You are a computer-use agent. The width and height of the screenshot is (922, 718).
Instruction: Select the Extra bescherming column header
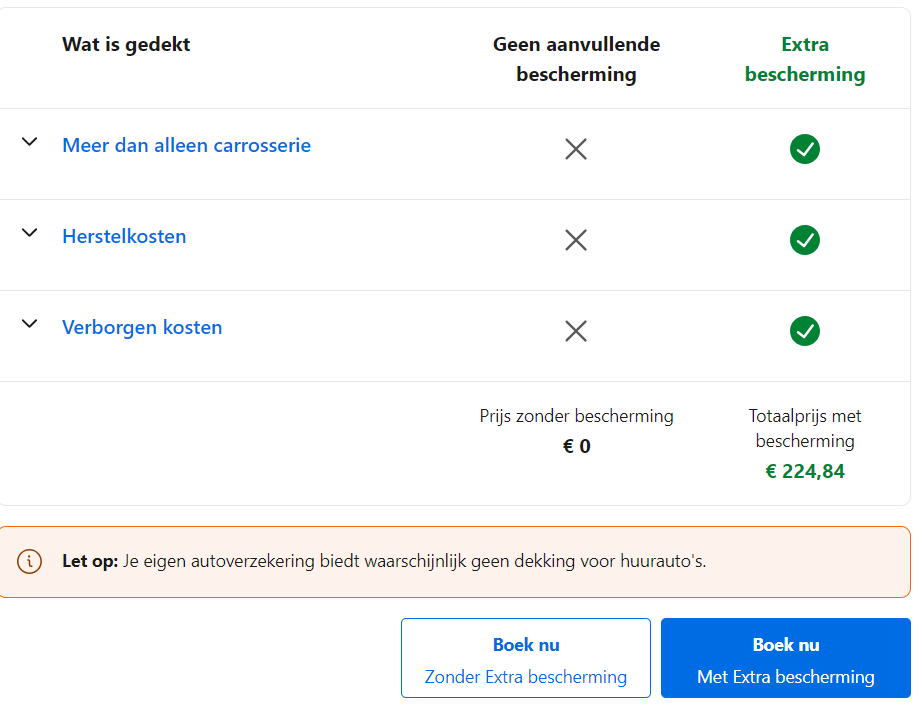[x=805, y=59]
